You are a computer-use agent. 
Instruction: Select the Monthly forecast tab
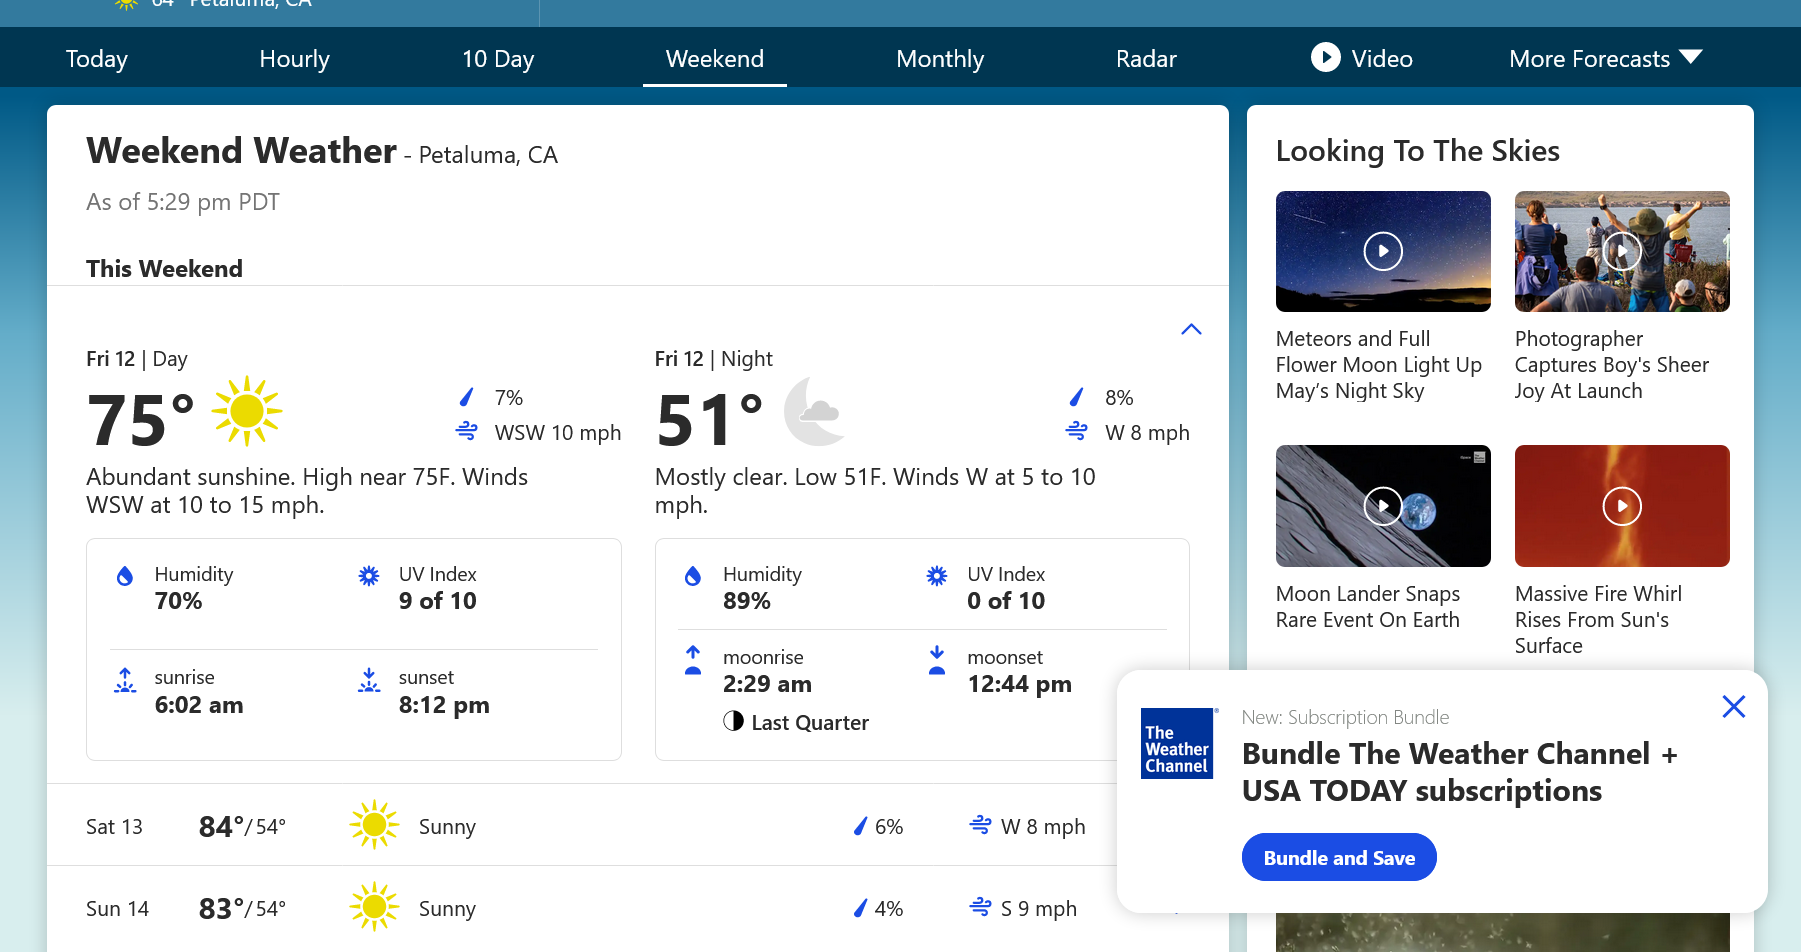[939, 59]
